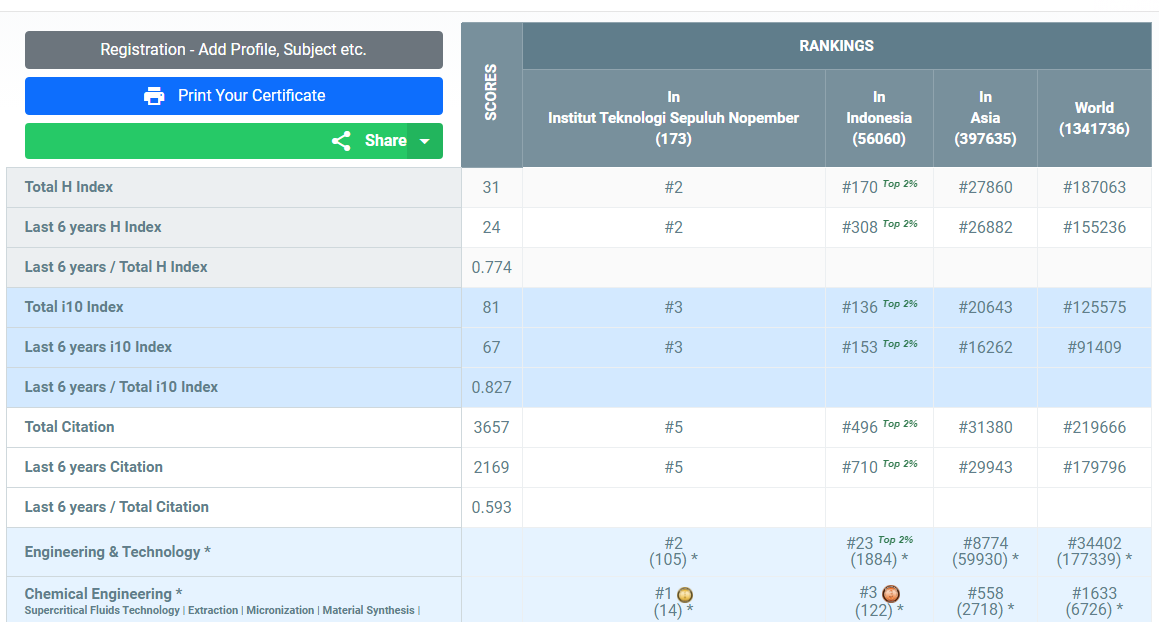Click the share network icon
This screenshot has width=1159, height=622.
pos(341,141)
